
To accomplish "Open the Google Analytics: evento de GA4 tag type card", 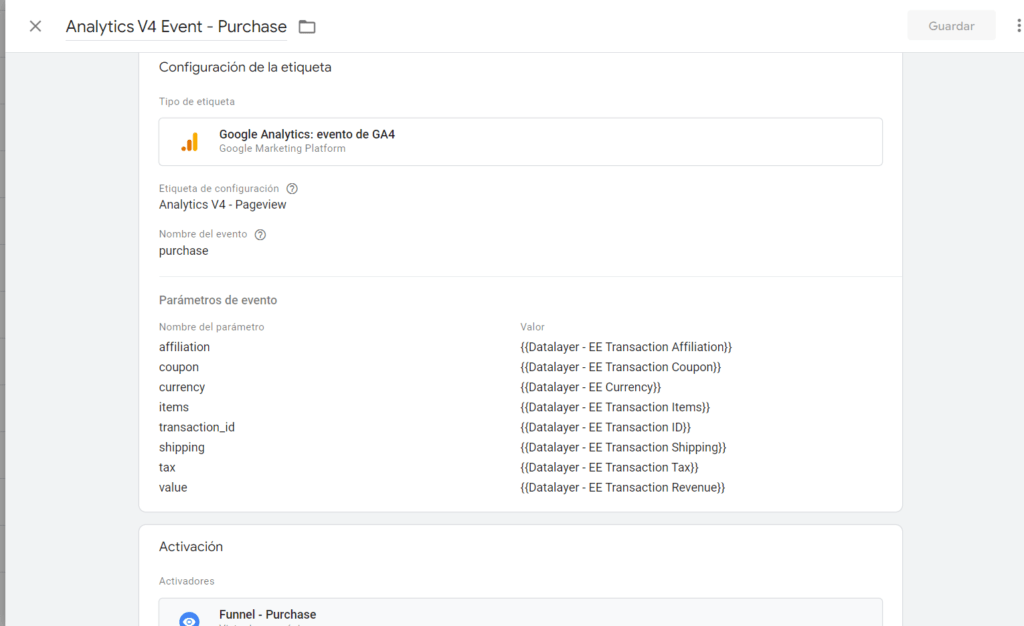I will tap(520, 142).
